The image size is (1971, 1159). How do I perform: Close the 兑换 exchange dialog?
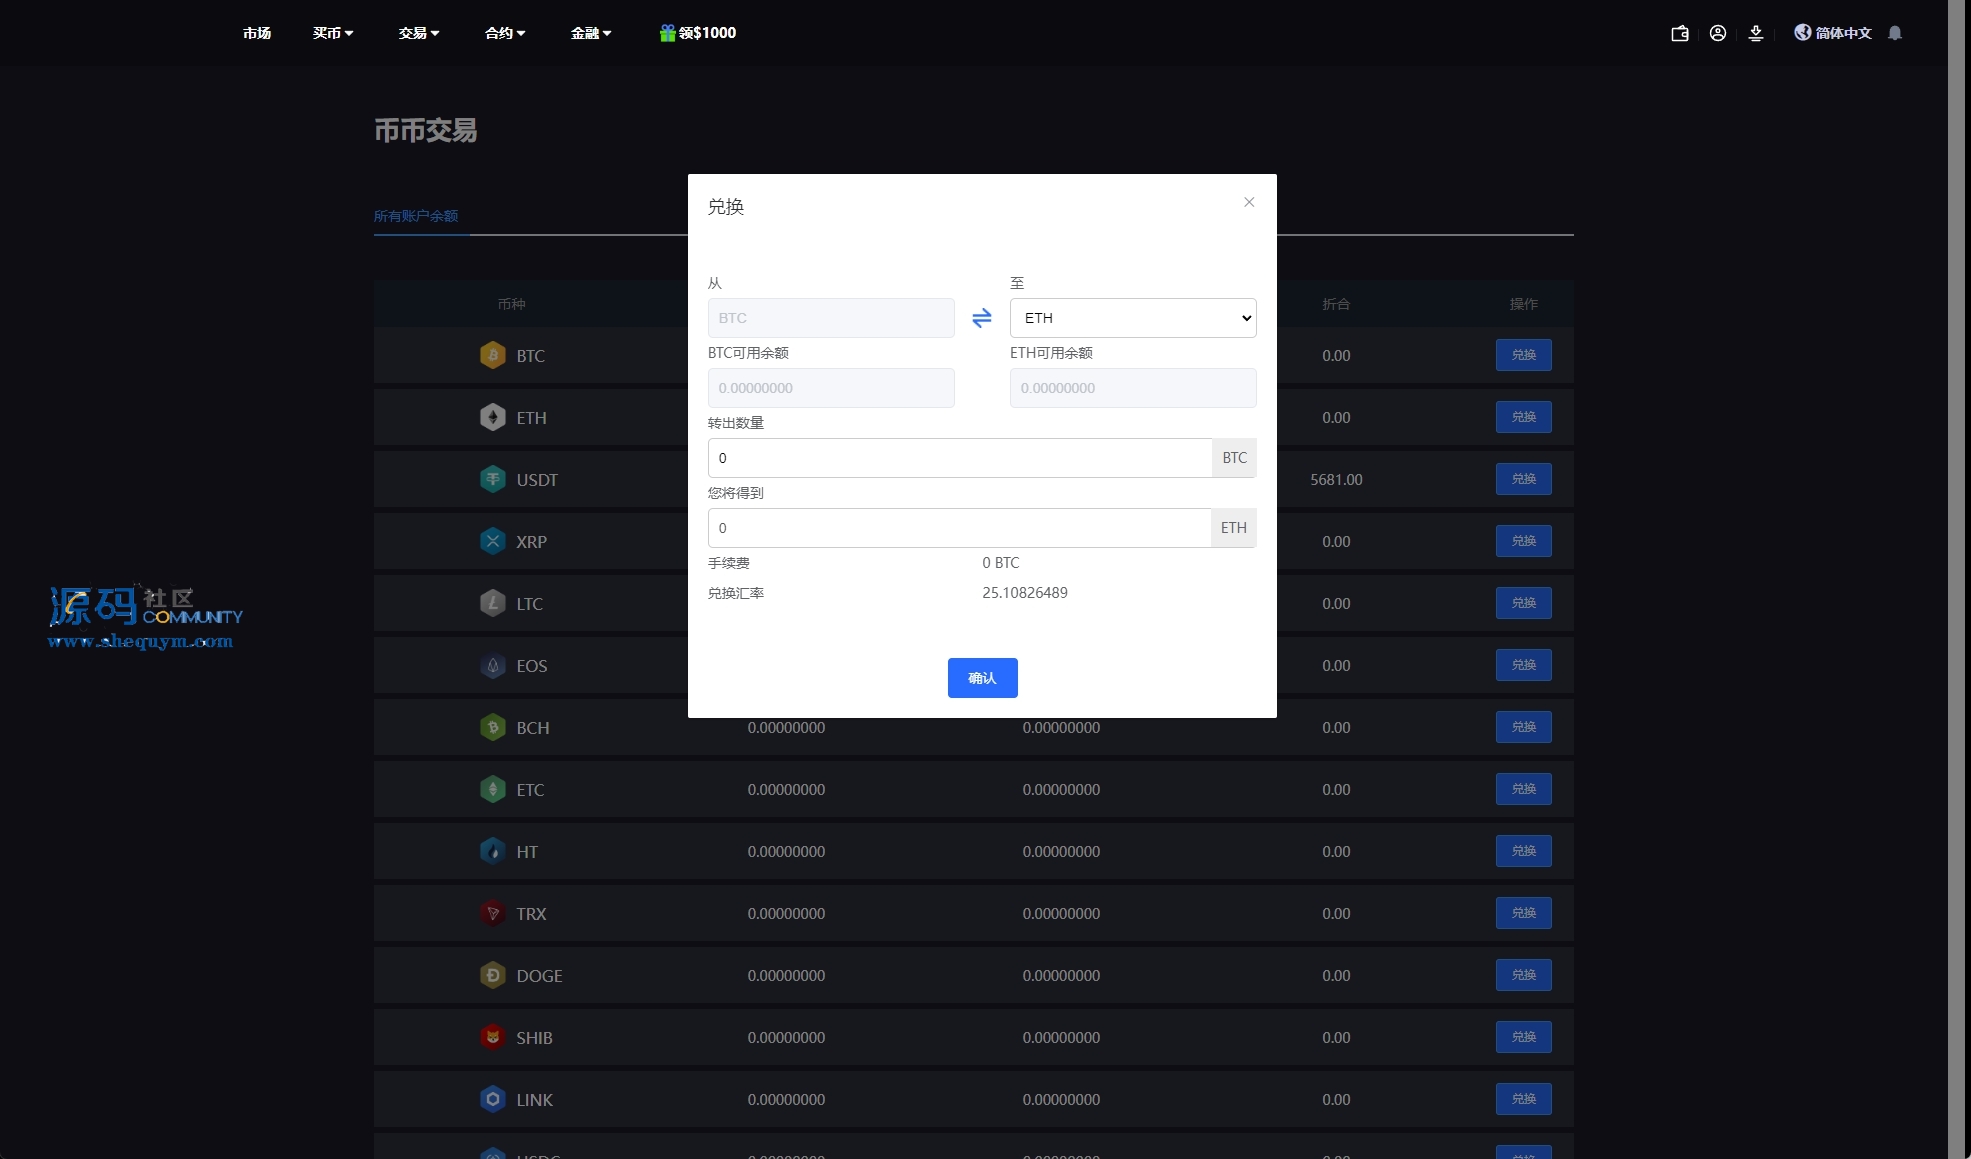[1249, 202]
